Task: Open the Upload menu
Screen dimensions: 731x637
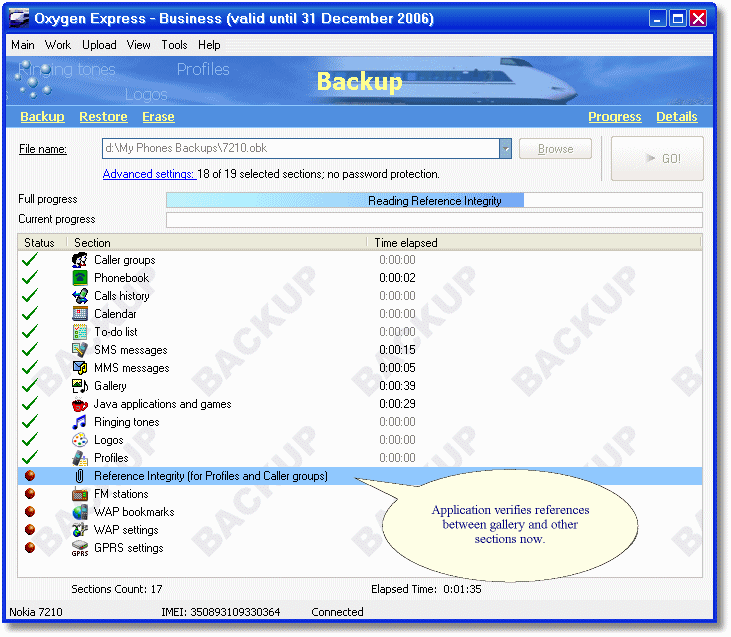Action: (x=99, y=45)
